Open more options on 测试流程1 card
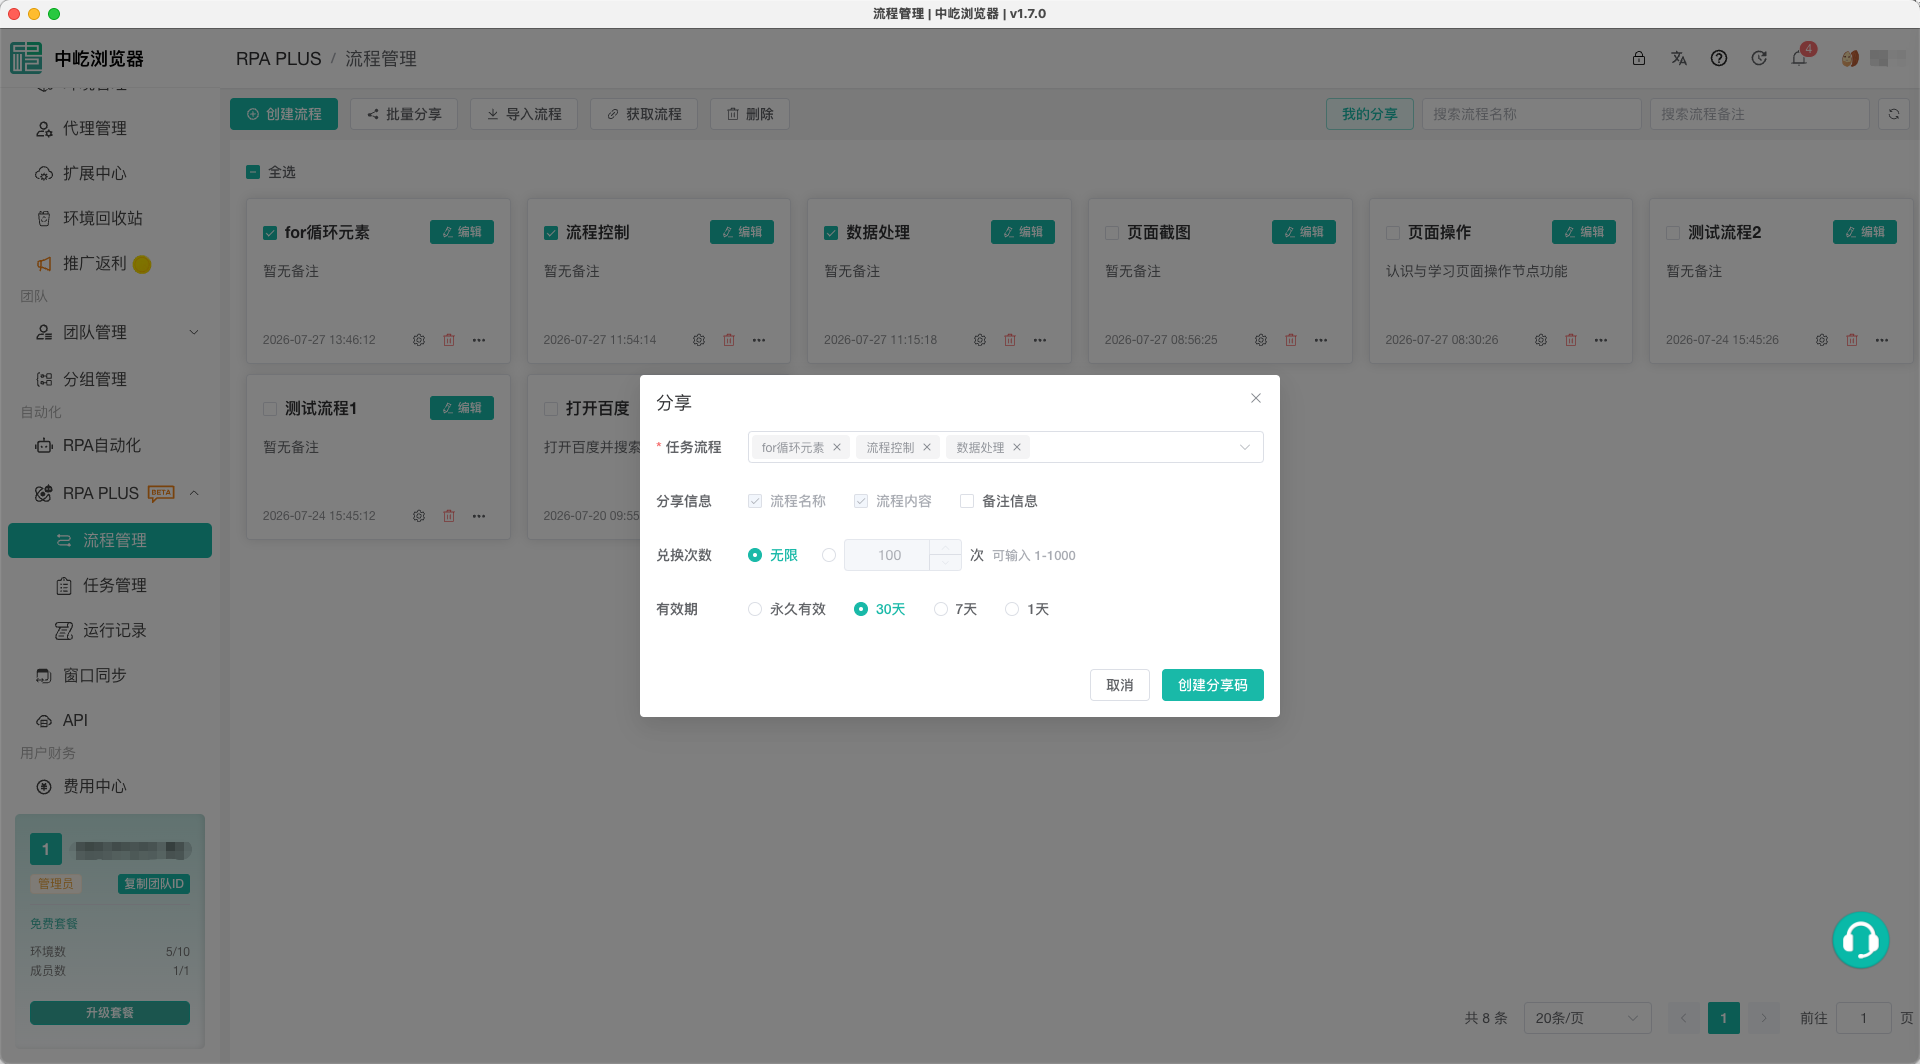 tap(479, 516)
